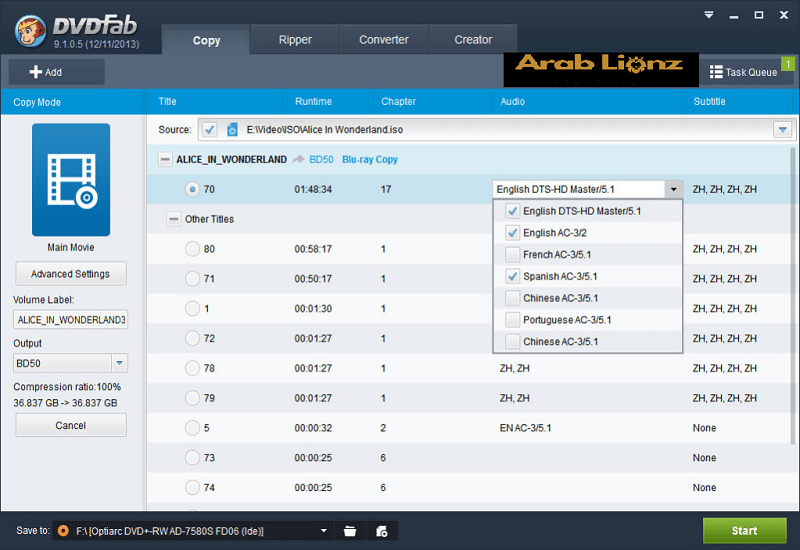Screen dimensions: 800x550
Task: Click the arrow icon next to ALICE_IN_WONDERLAND
Action: 298,160
